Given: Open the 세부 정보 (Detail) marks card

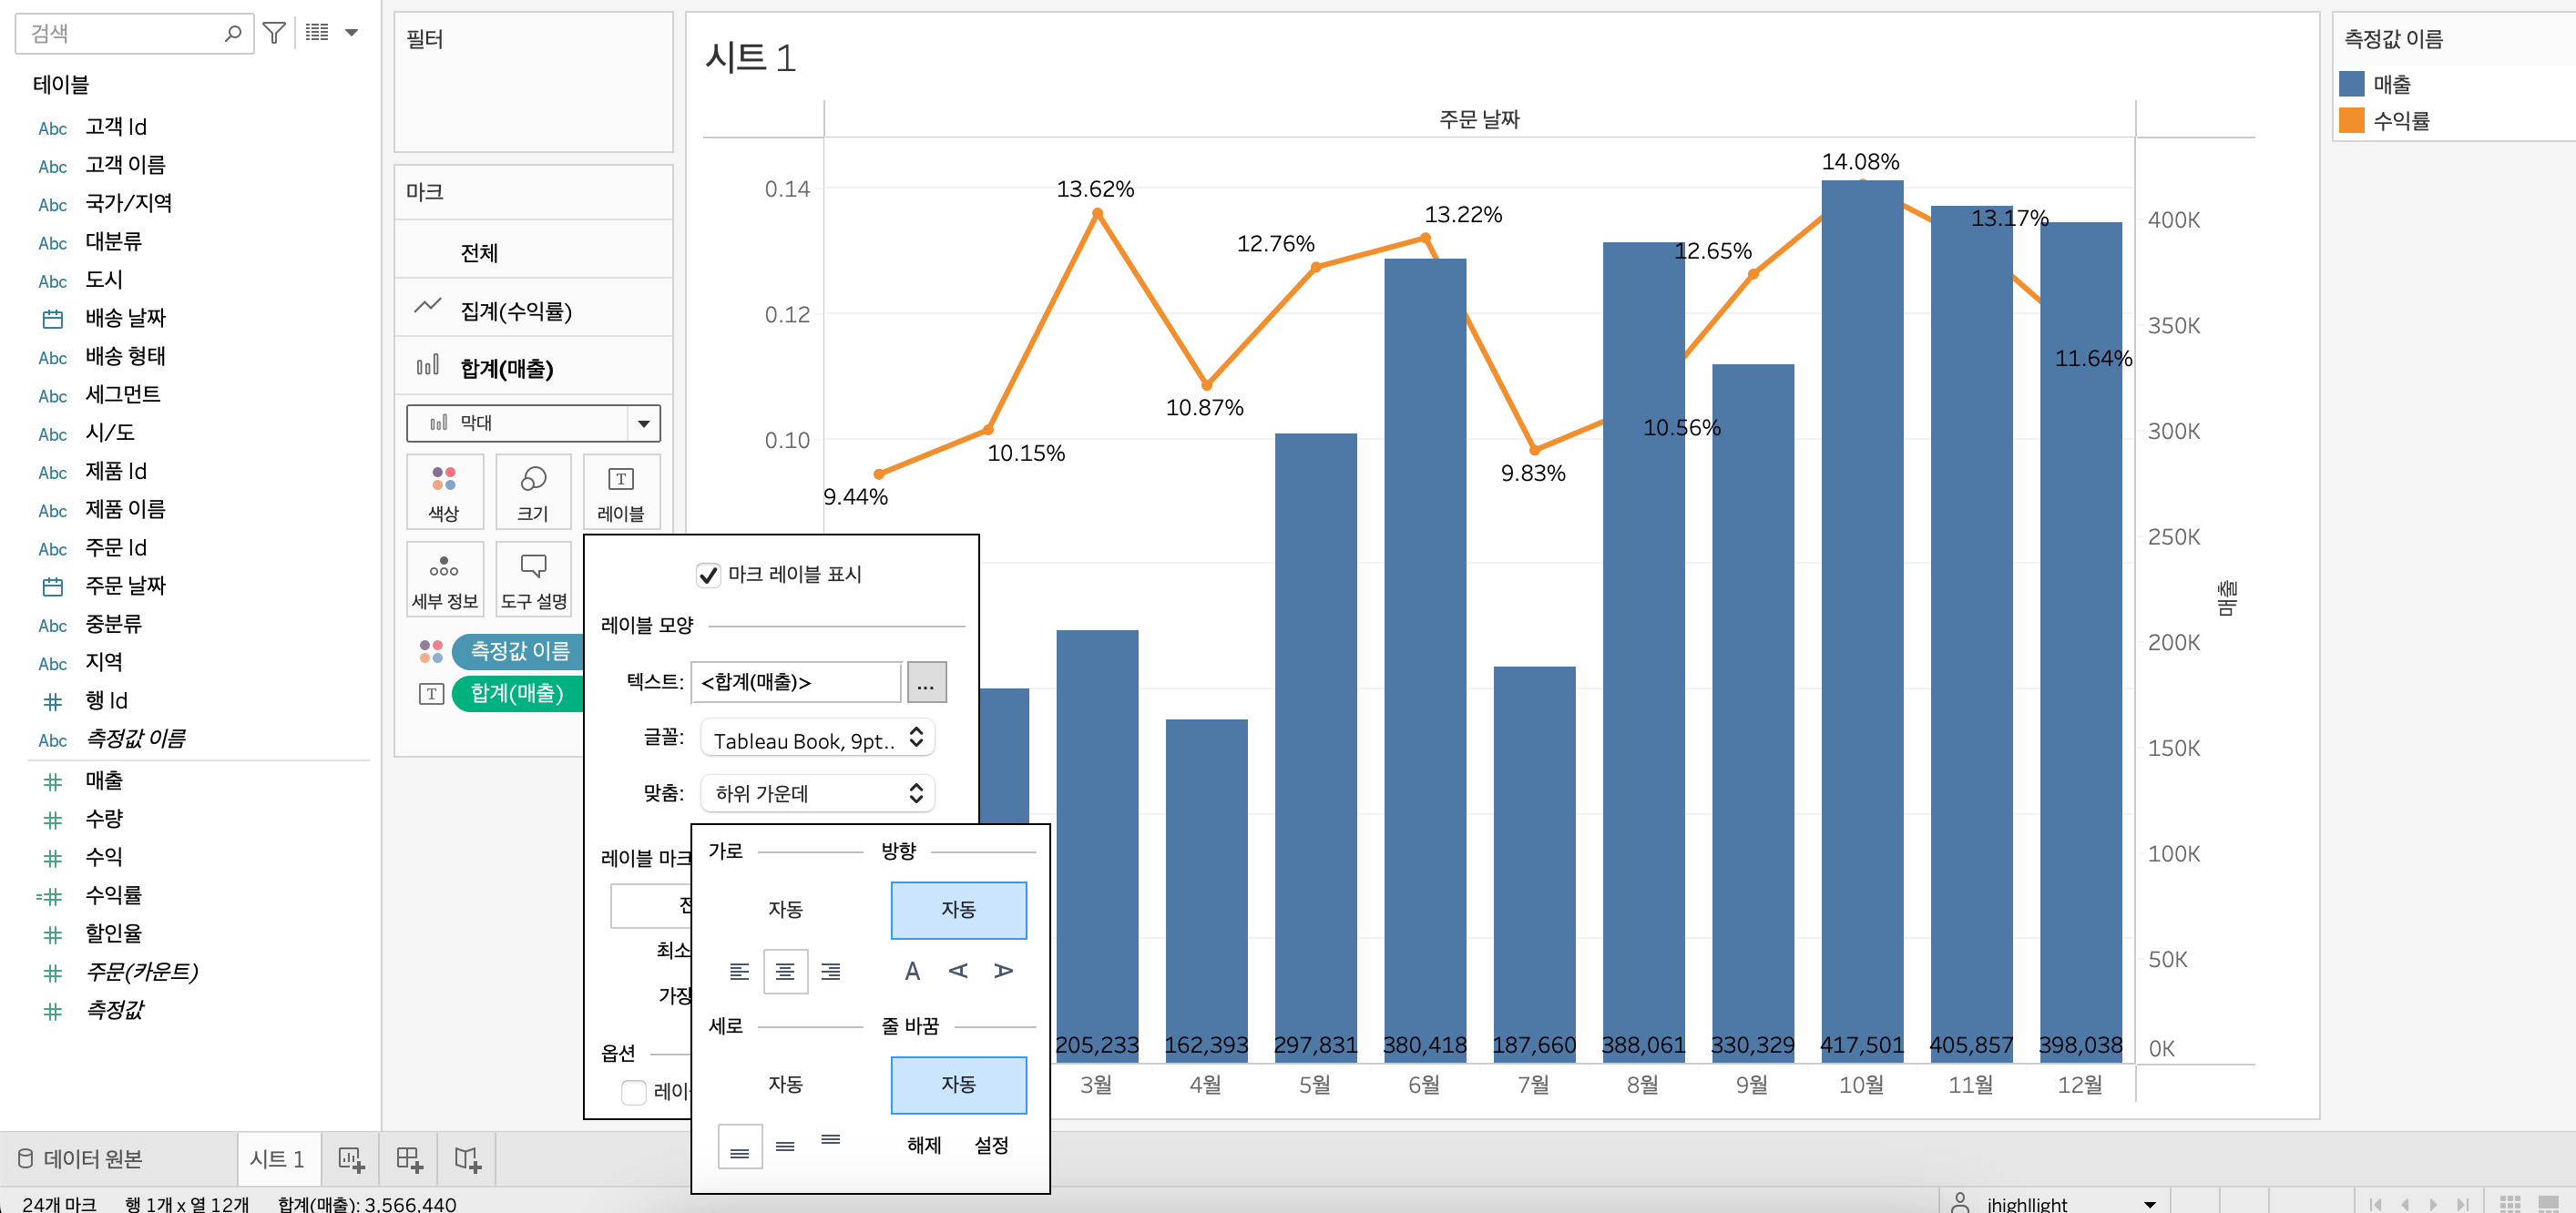Looking at the screenshot, I should [444, 580].
